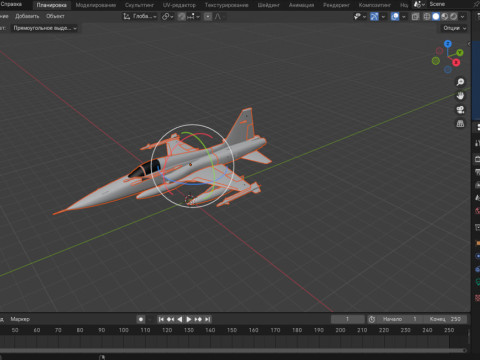Viewport: 480px width, 360px height.
Task: Open the proportional editing falloff curve icon
Action: point(218,16)
